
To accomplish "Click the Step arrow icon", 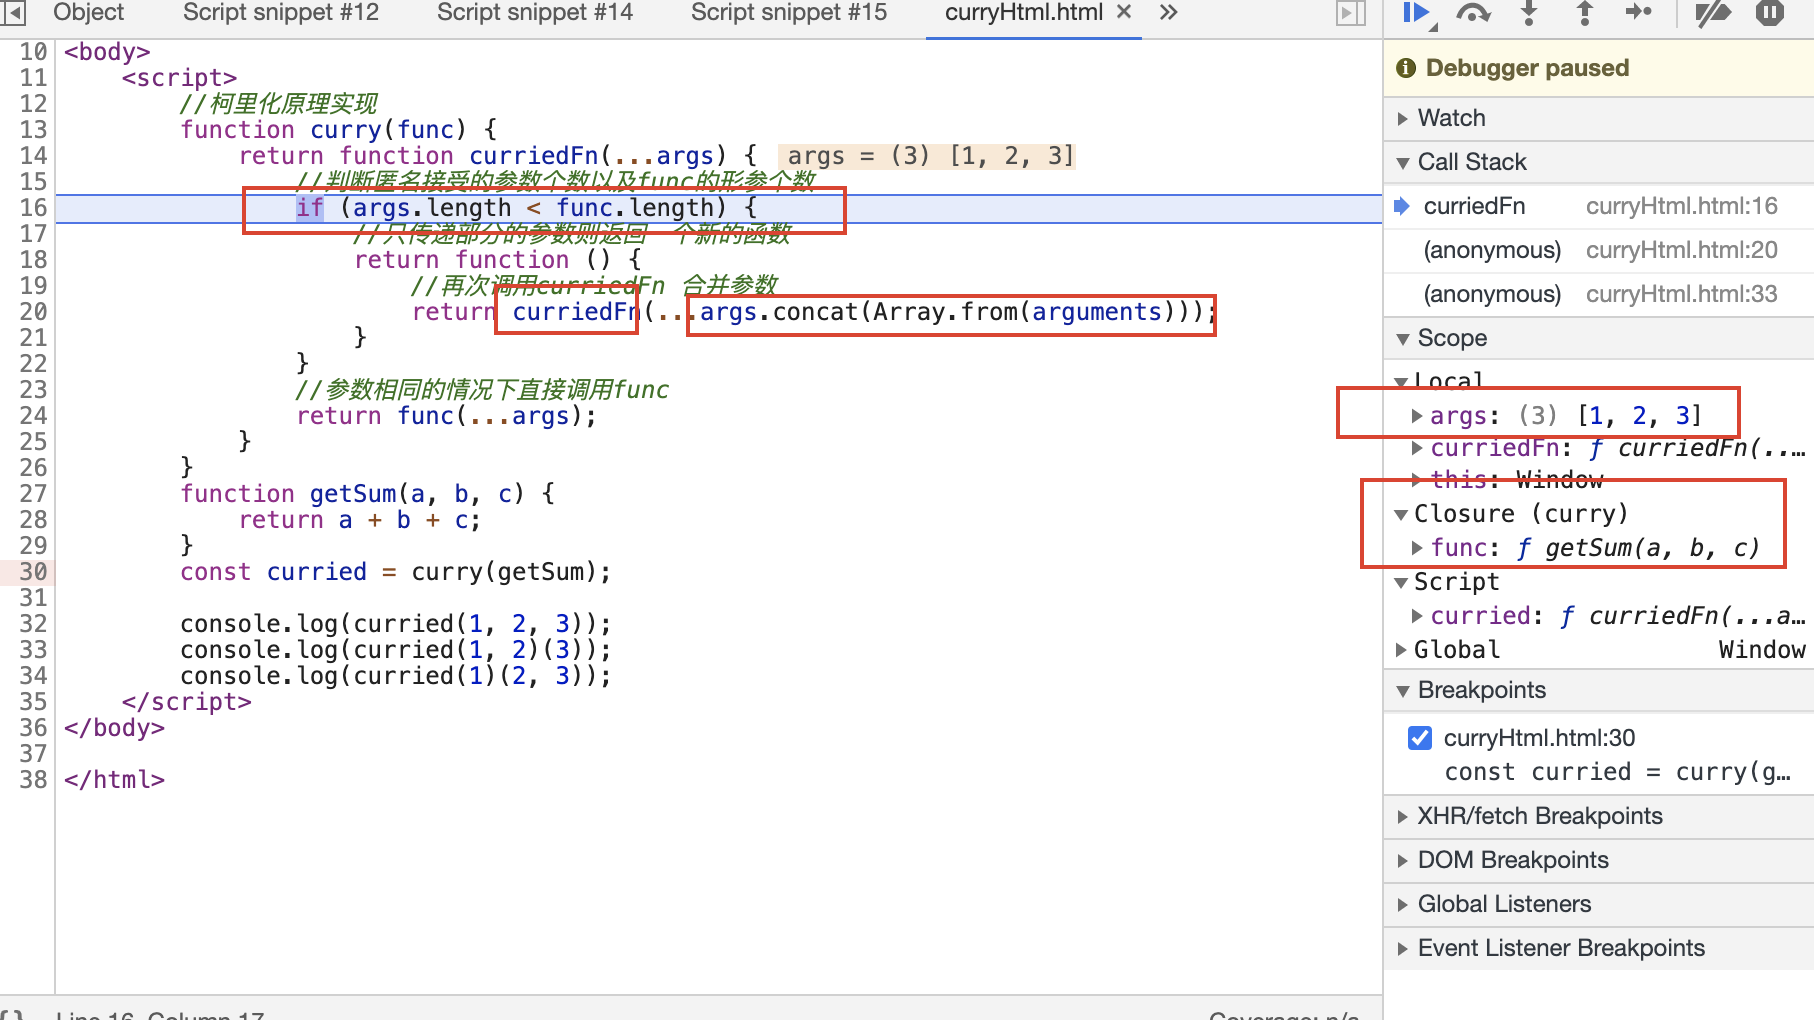I will point(1640,13).
